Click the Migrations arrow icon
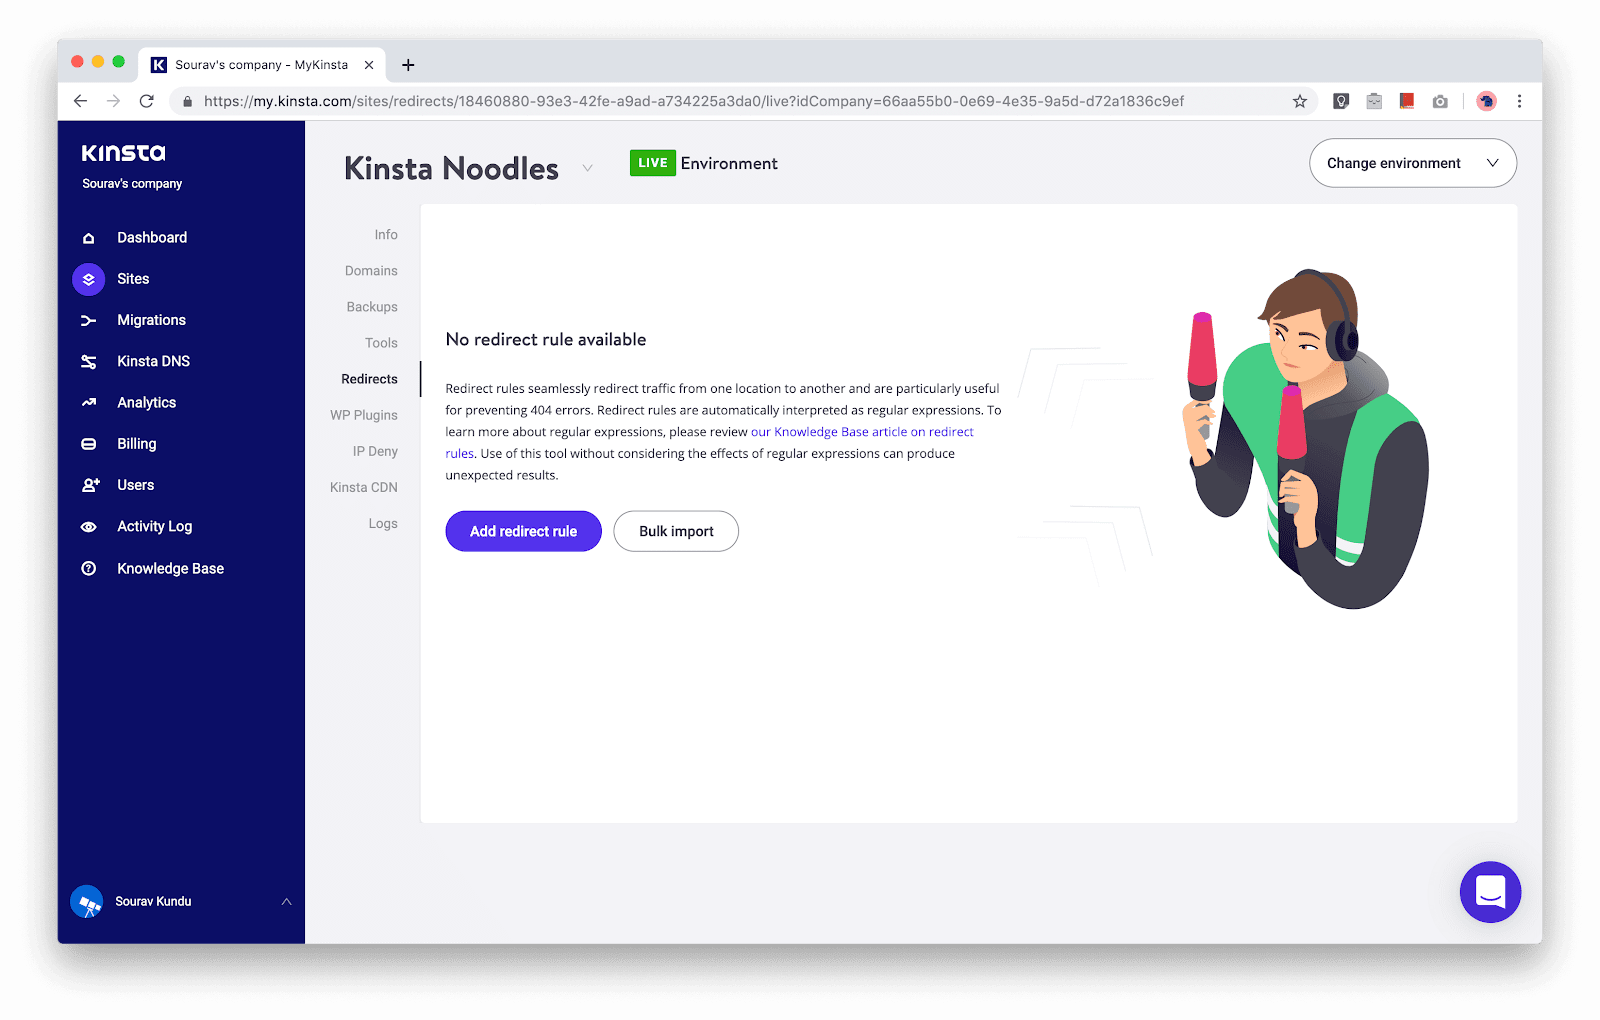This screenshot has width=1600, height=1020. tap(89, 321)
